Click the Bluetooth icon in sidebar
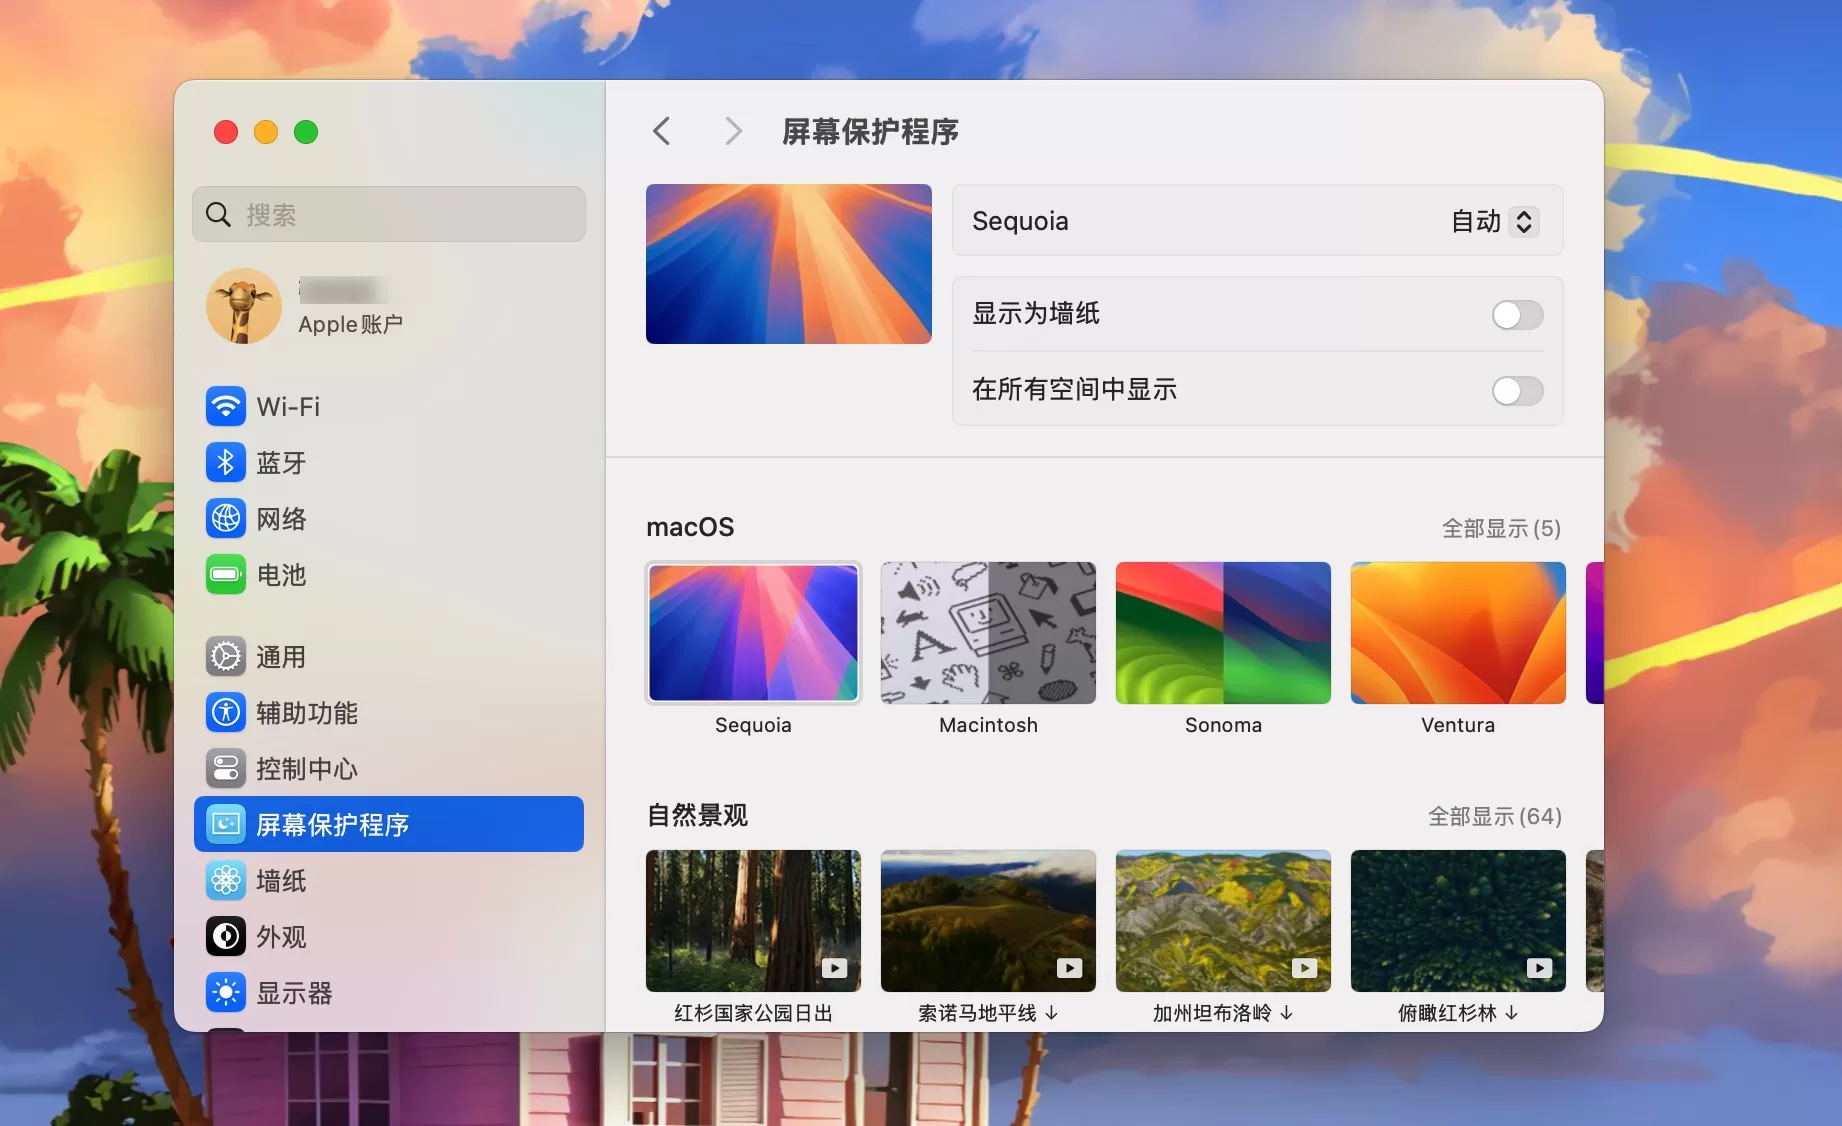 (x=226, y=463)
